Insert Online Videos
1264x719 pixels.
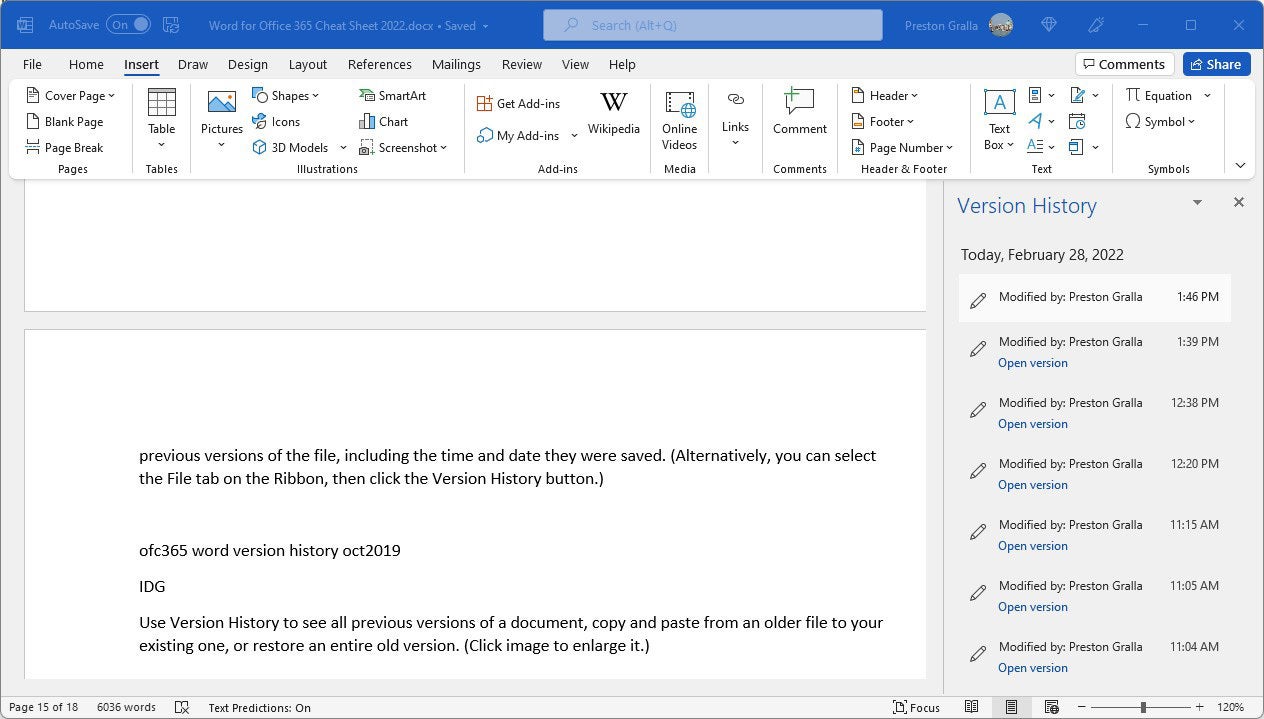point(679,120)
